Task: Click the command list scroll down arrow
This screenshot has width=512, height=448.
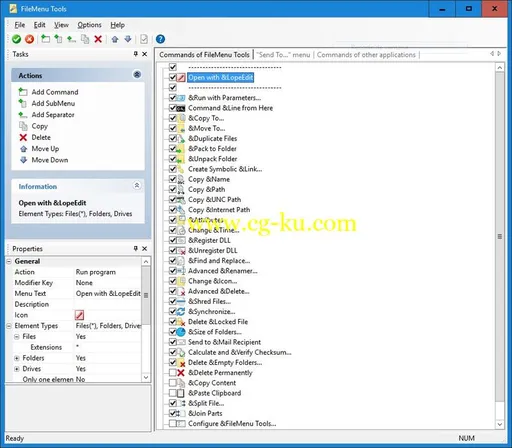Action: (500, 424)
